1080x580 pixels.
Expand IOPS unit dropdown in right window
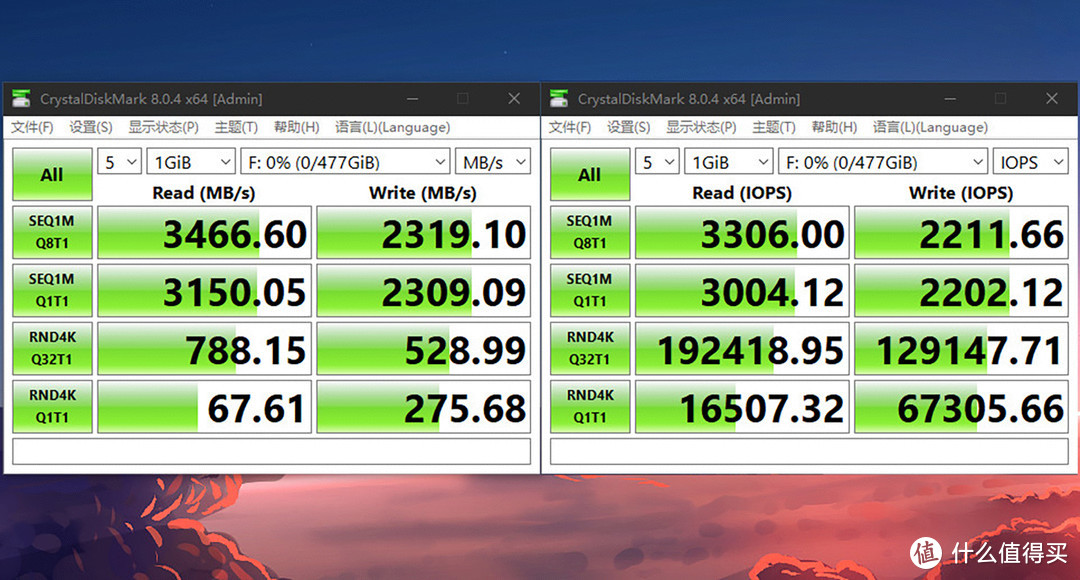click(x=1031, y=162)
